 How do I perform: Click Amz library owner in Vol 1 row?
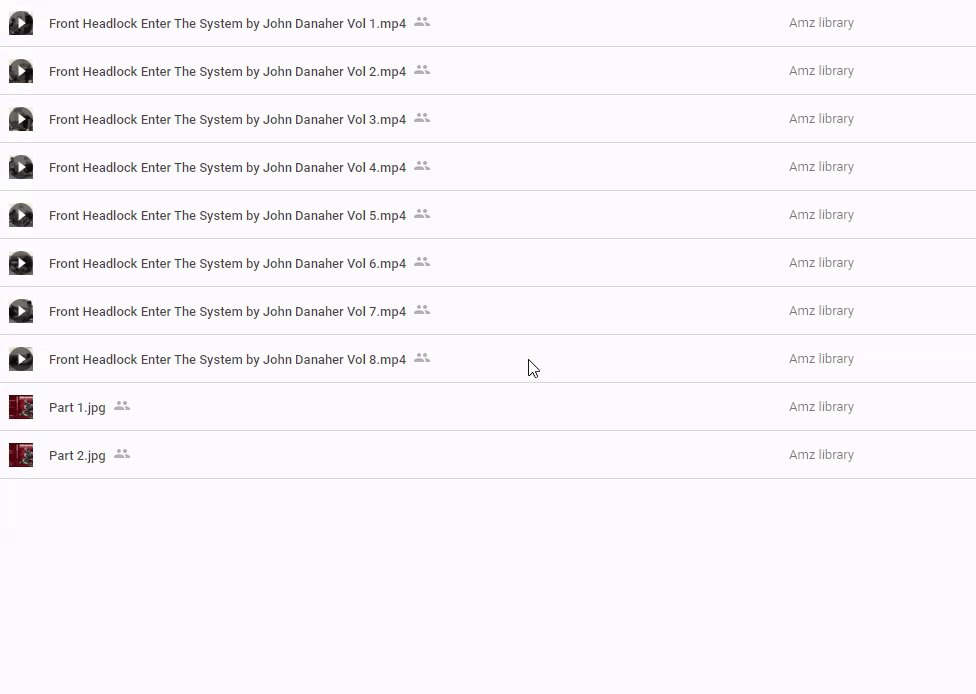pos(821,23)
